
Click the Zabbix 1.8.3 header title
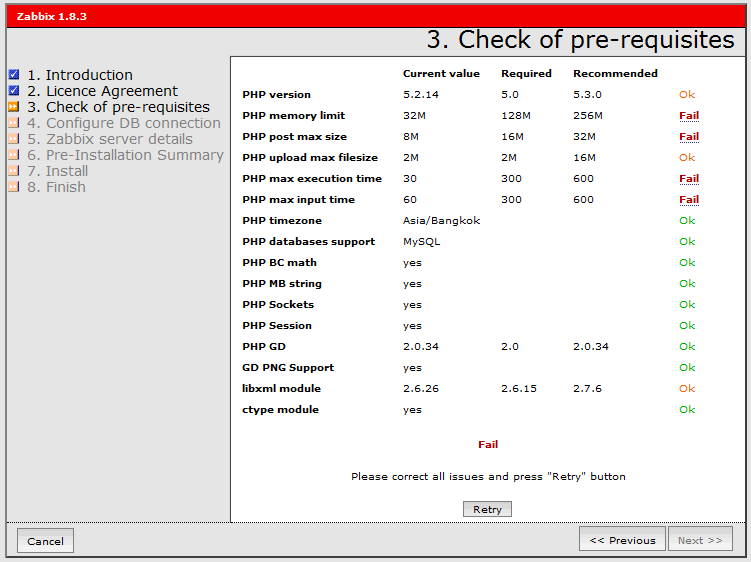(52, 16)
